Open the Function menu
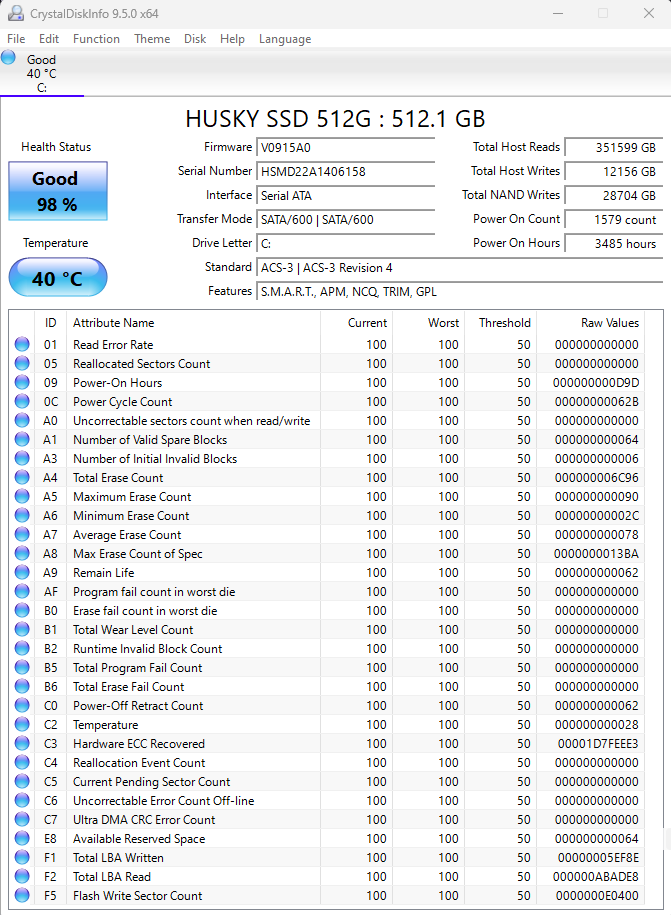This screenshot has width=671, height=915. pos(96,39)
